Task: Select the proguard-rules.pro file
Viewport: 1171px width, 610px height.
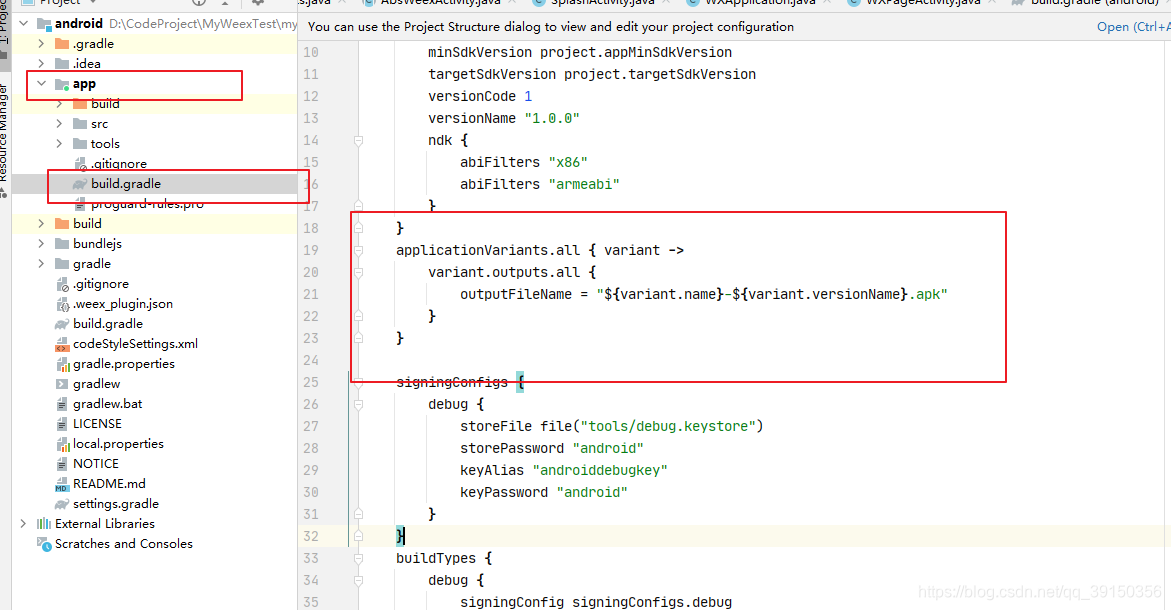Action: pyautogui.click(x=147, y=204)
